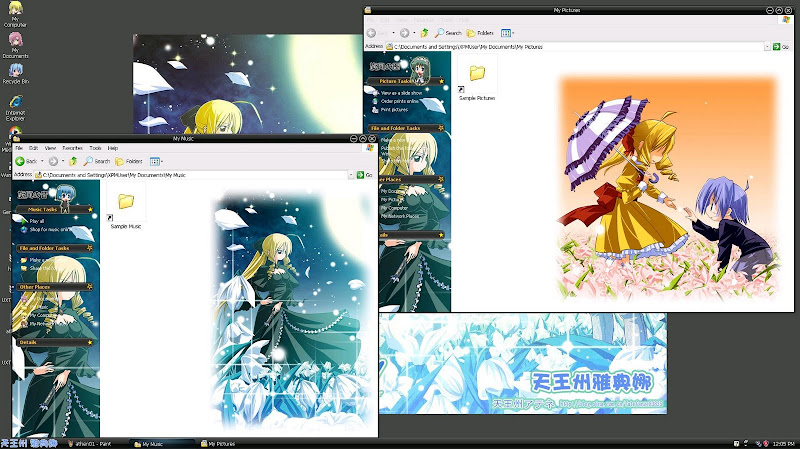The width and height of the screenshot is (800, 449).
Task: Collapse the Music Tasks panel
Action: [90, 209]
